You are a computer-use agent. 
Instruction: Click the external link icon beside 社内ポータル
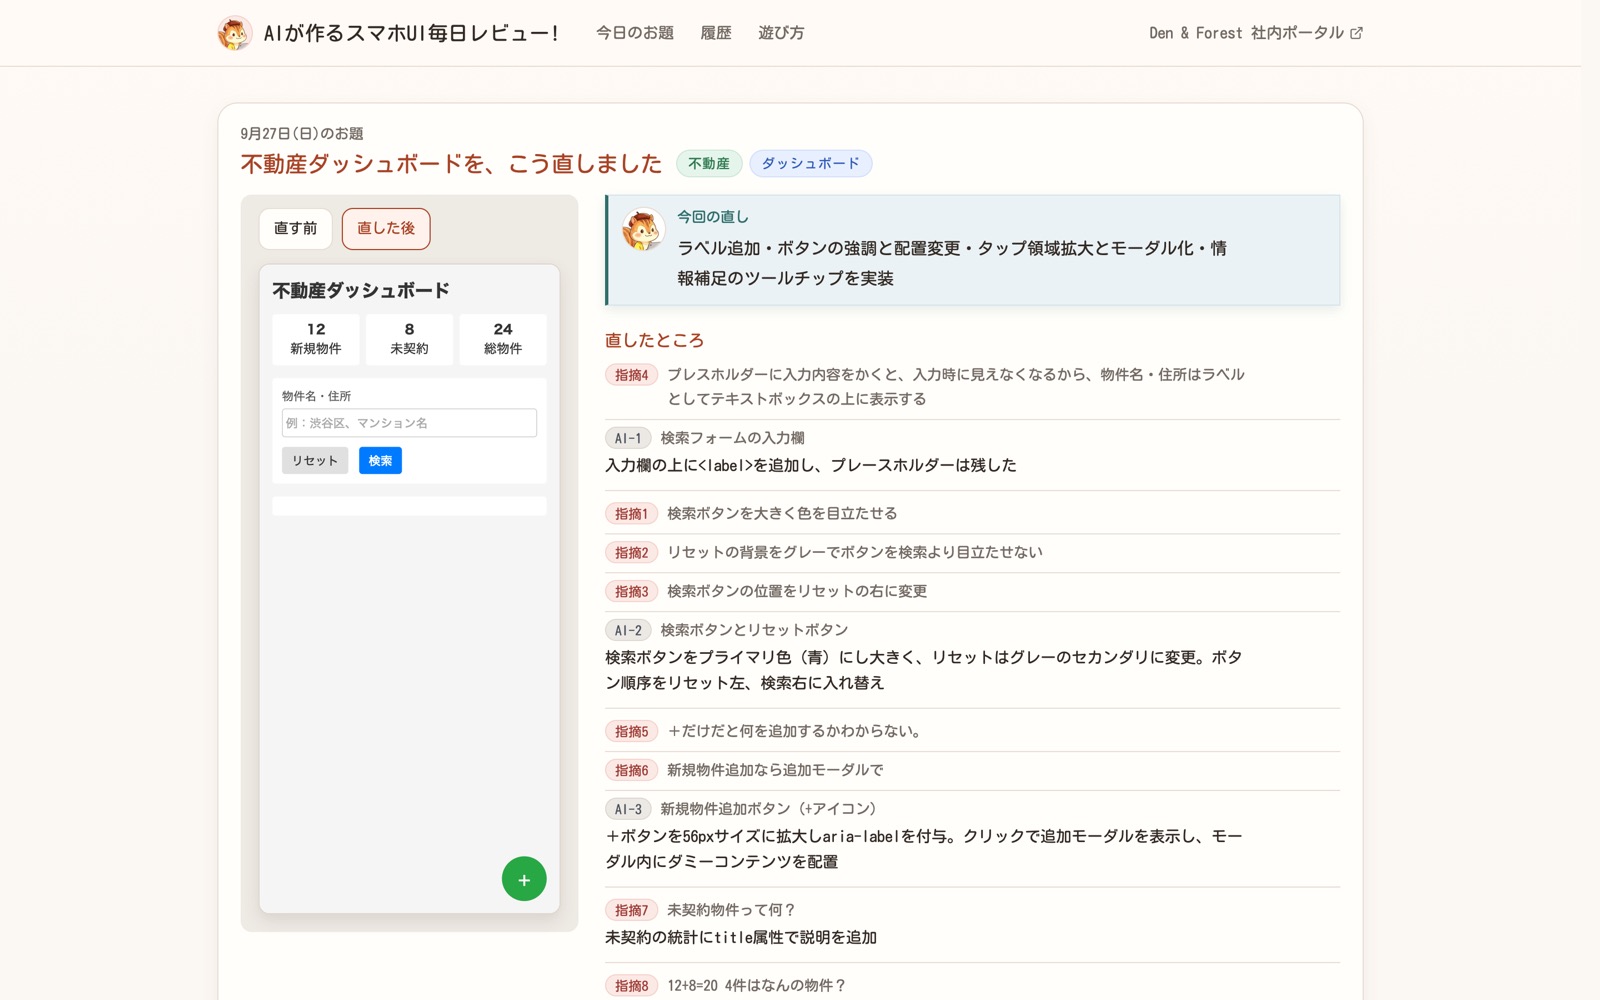point(1356,33)
